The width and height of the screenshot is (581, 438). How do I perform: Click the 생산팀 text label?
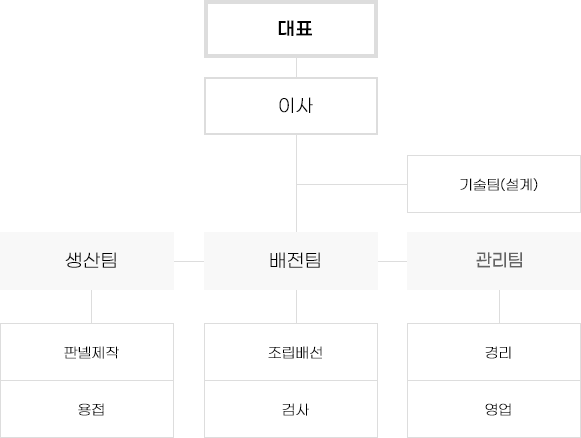point(91,260)
